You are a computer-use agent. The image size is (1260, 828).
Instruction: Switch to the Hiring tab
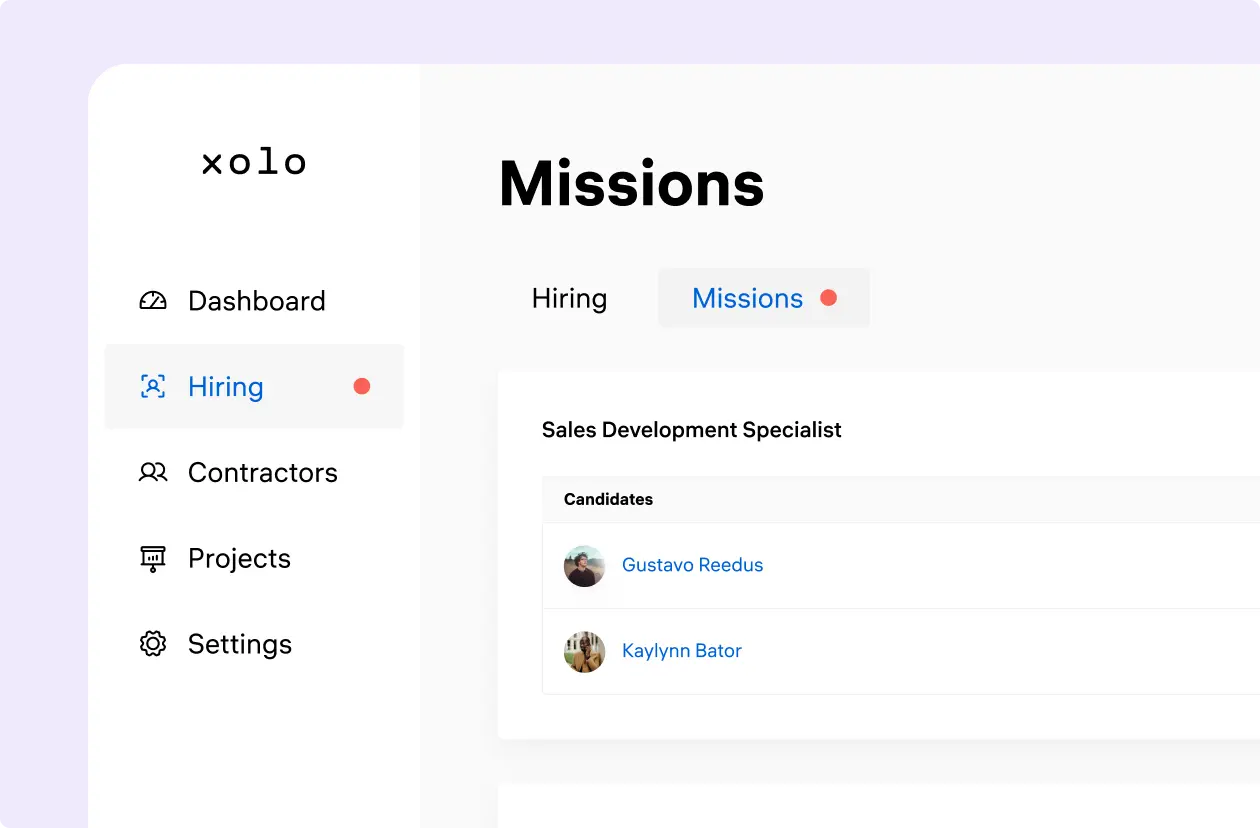point(569,297)
